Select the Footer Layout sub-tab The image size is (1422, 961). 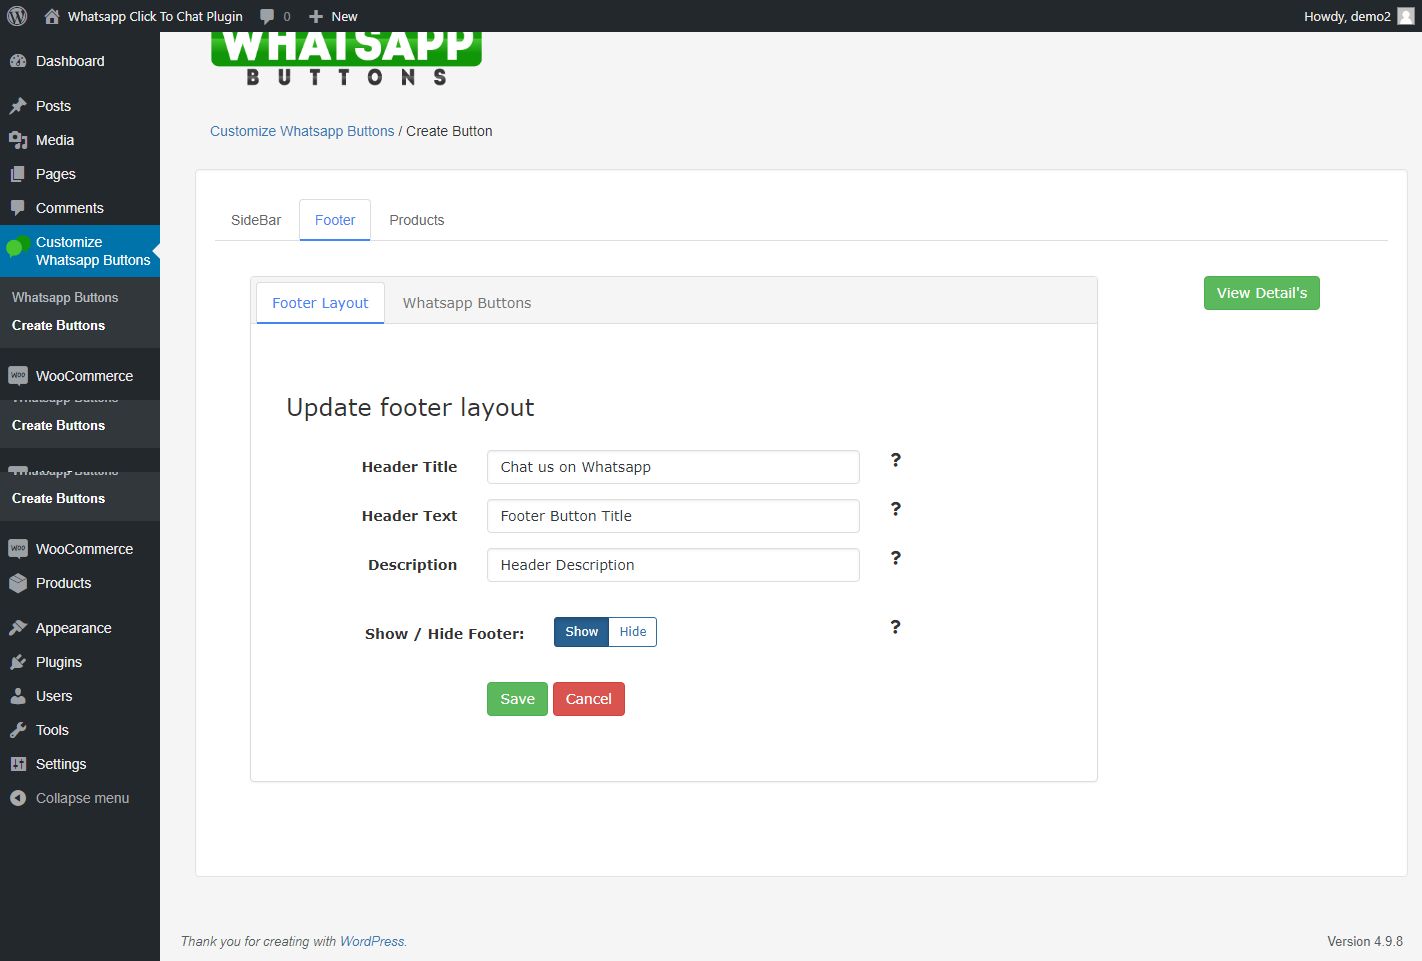[x=320, y=303]
